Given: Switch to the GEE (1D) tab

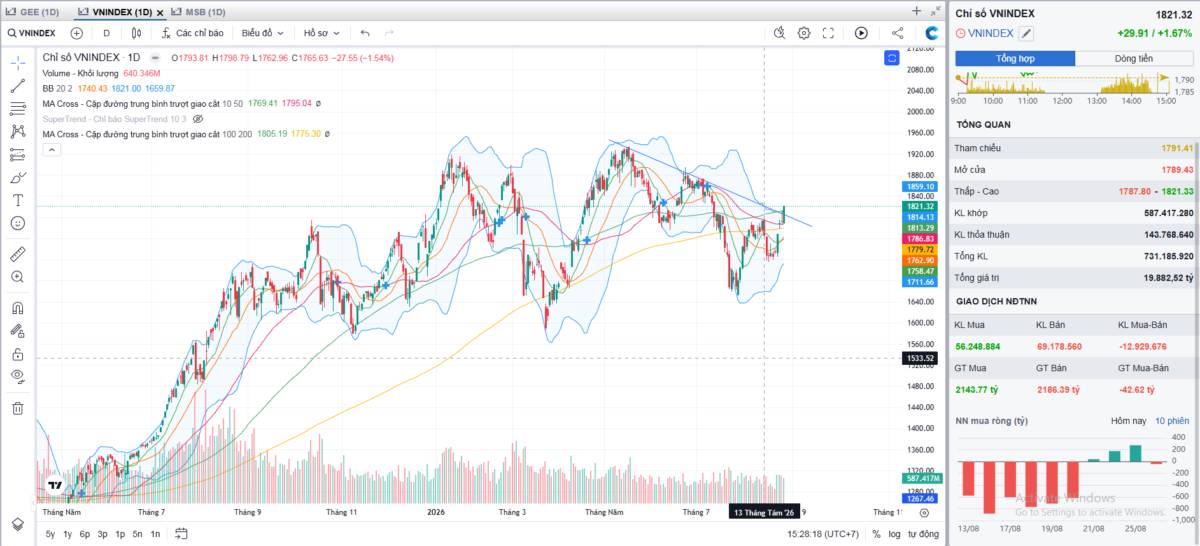Looking at the screenshot, I should pos(33,11).
